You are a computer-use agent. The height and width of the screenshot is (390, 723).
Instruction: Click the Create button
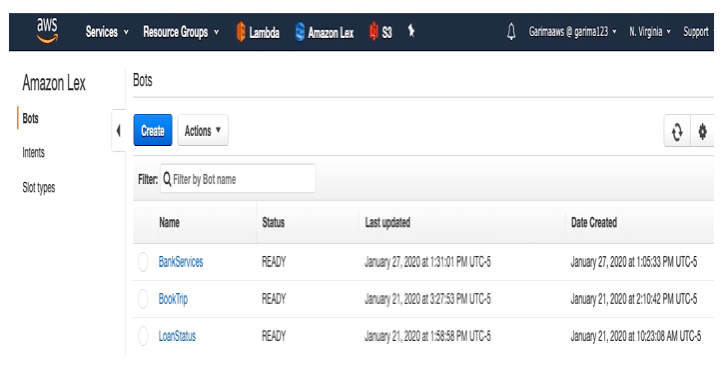153,130
